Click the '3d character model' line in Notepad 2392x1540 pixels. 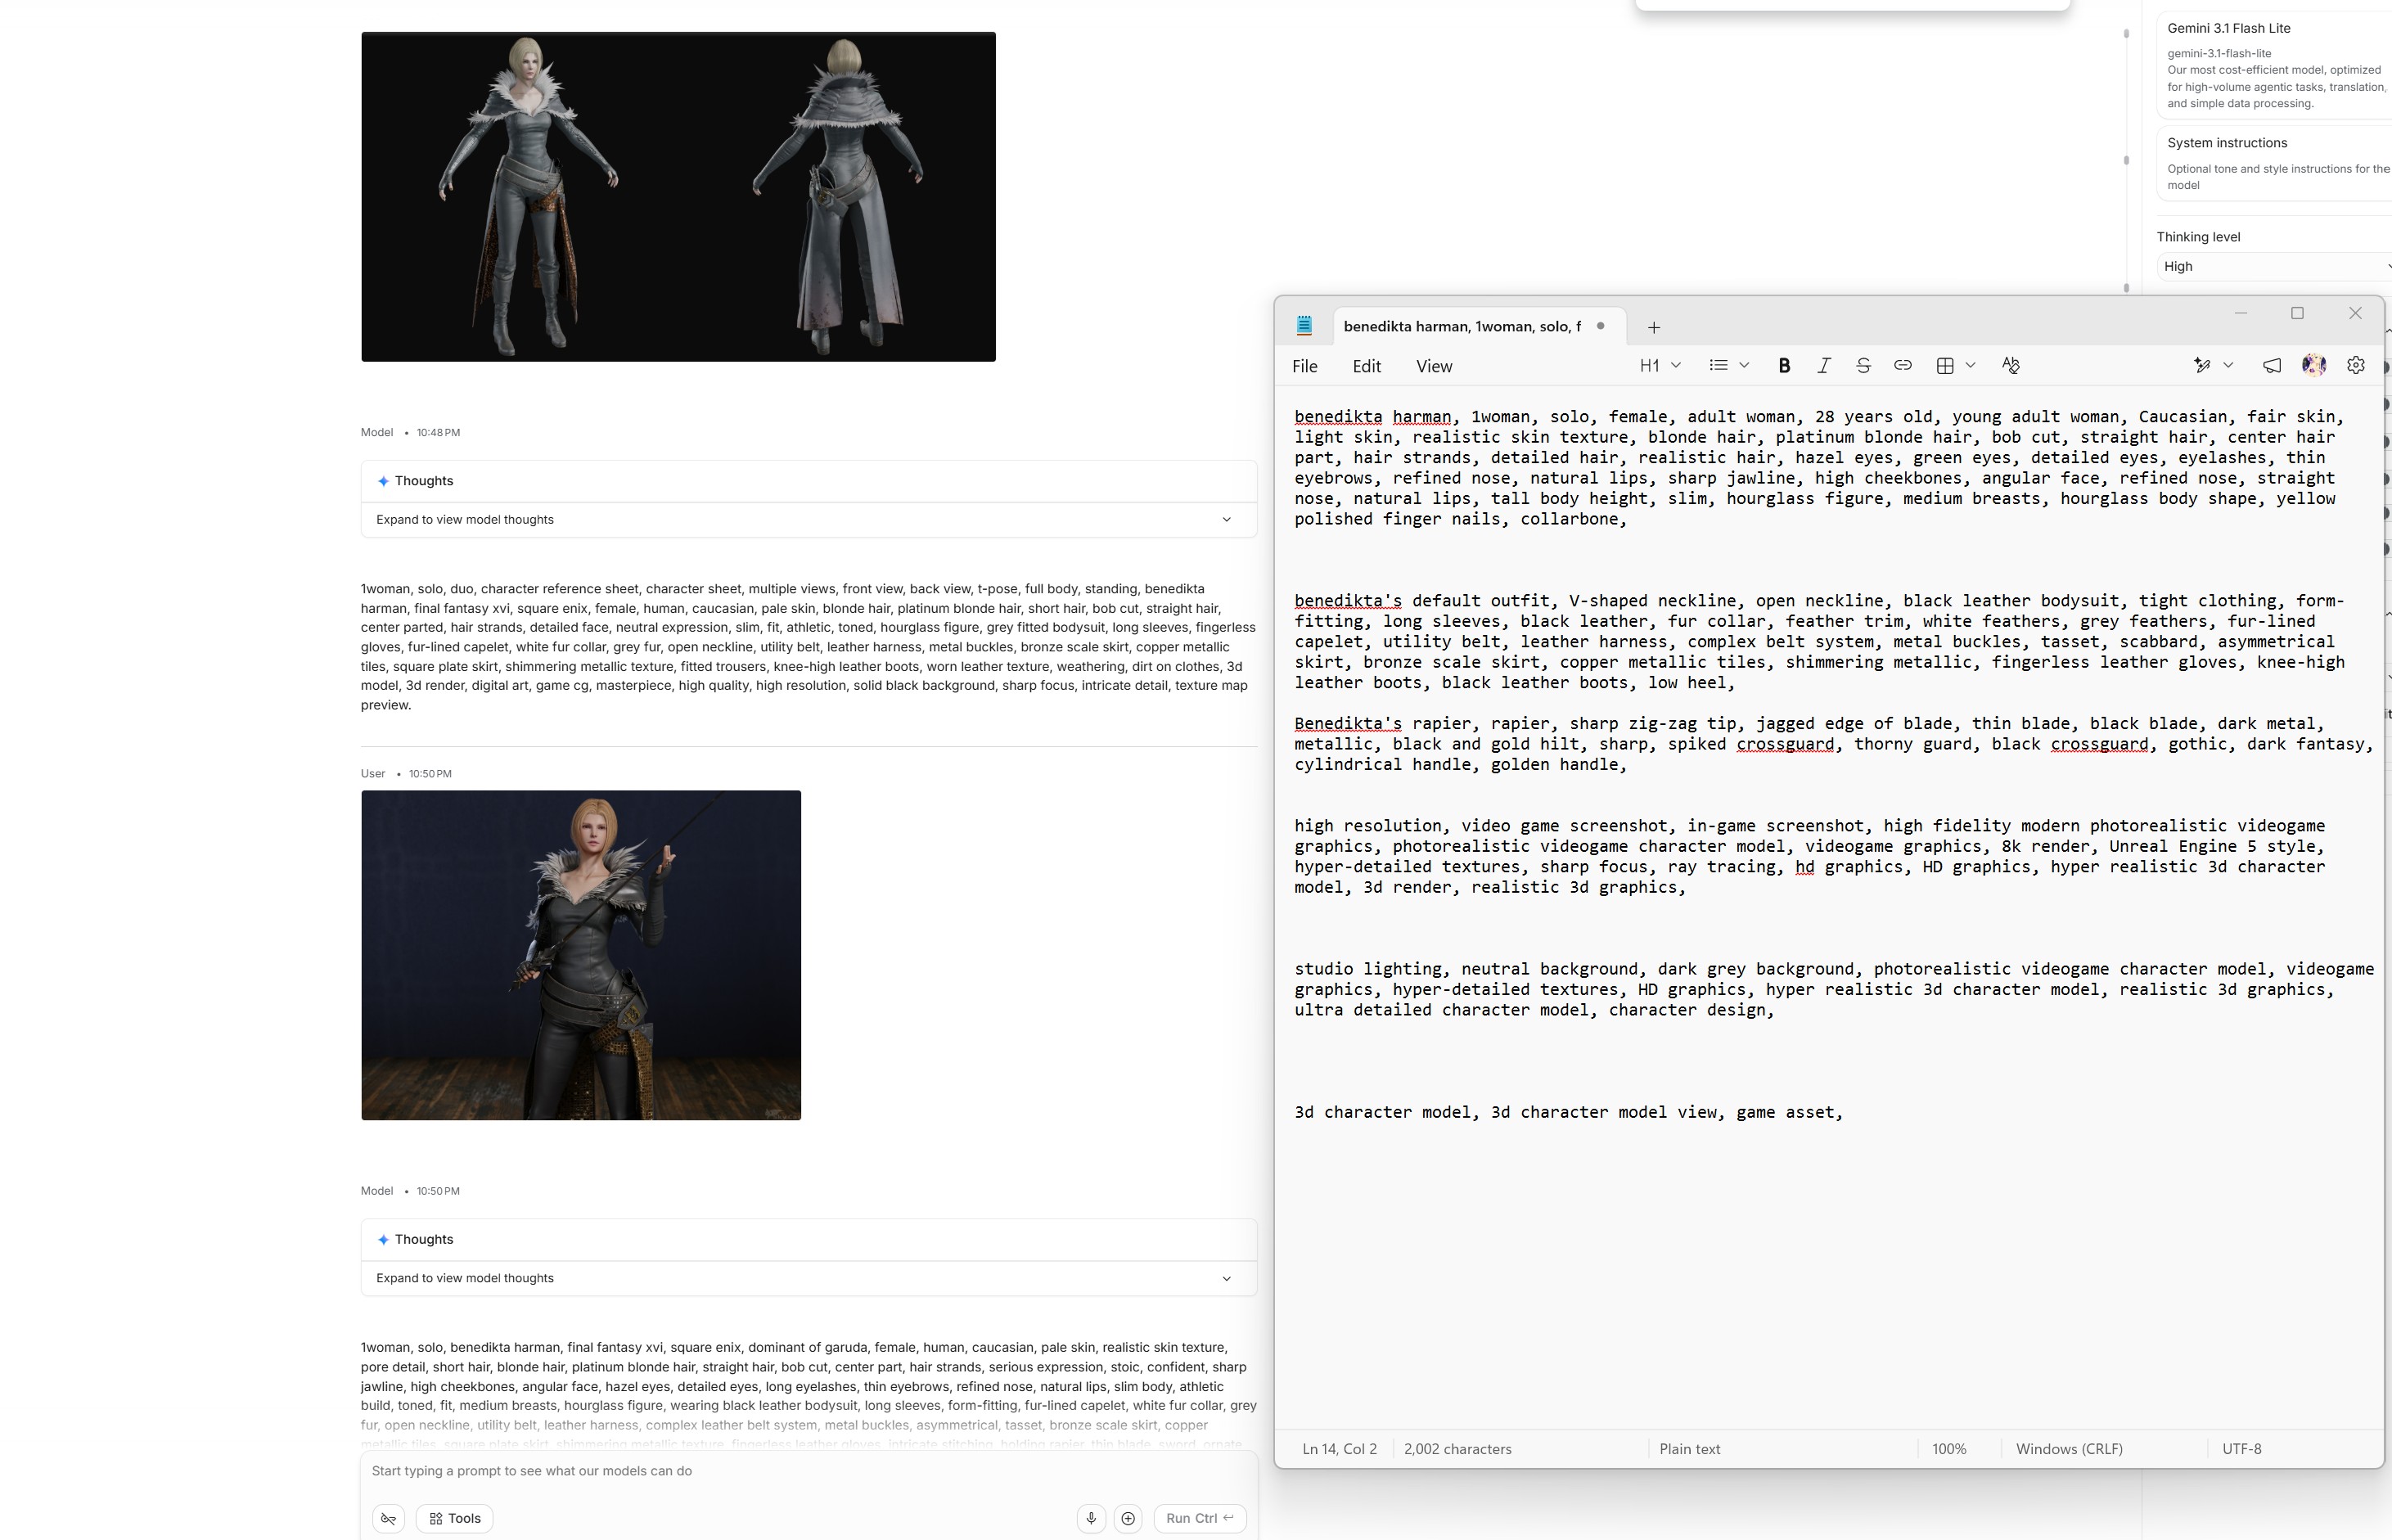1569,1112
